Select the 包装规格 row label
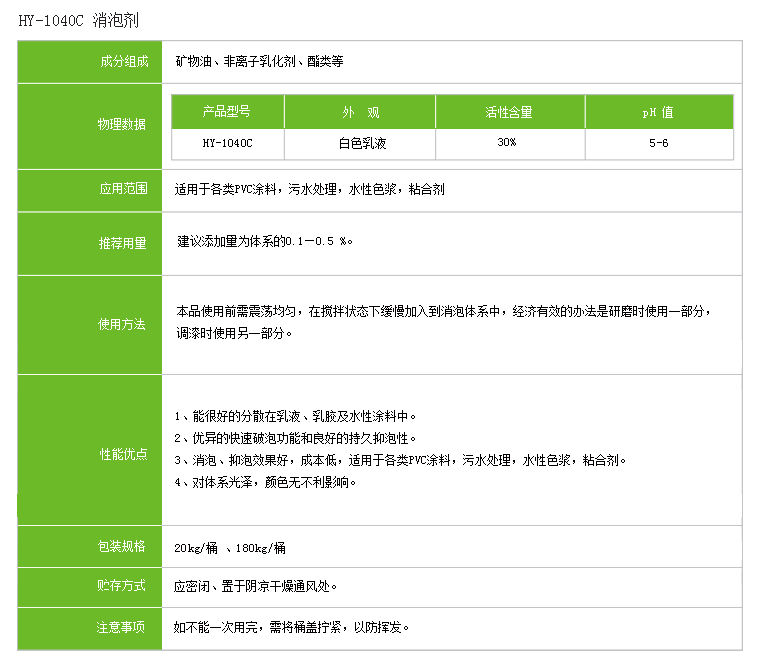Viewport: 760px width, 669px height. [x=121, y=547]
